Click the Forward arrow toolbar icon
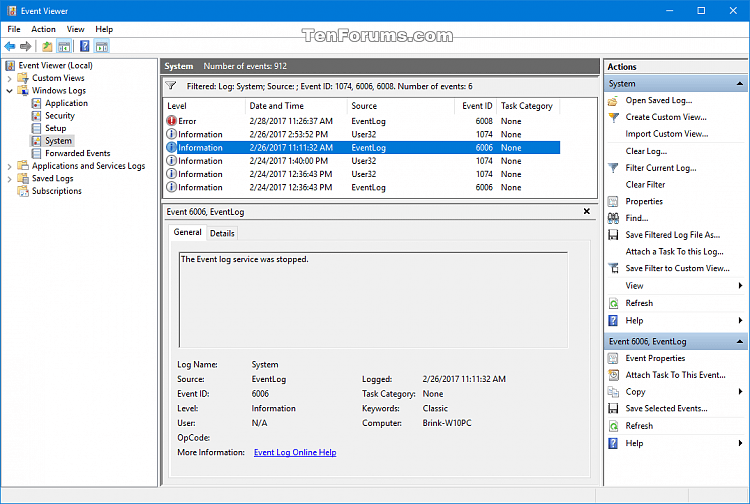 (26, 46)
